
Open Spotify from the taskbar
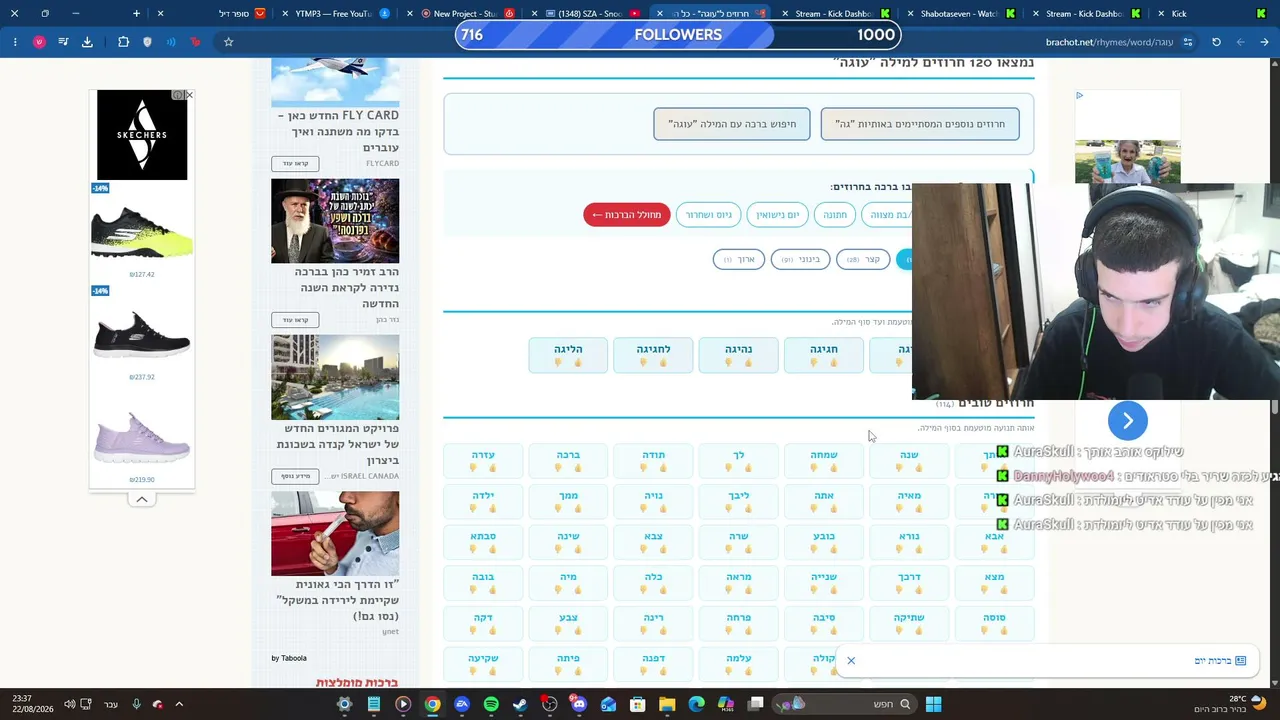491,704
